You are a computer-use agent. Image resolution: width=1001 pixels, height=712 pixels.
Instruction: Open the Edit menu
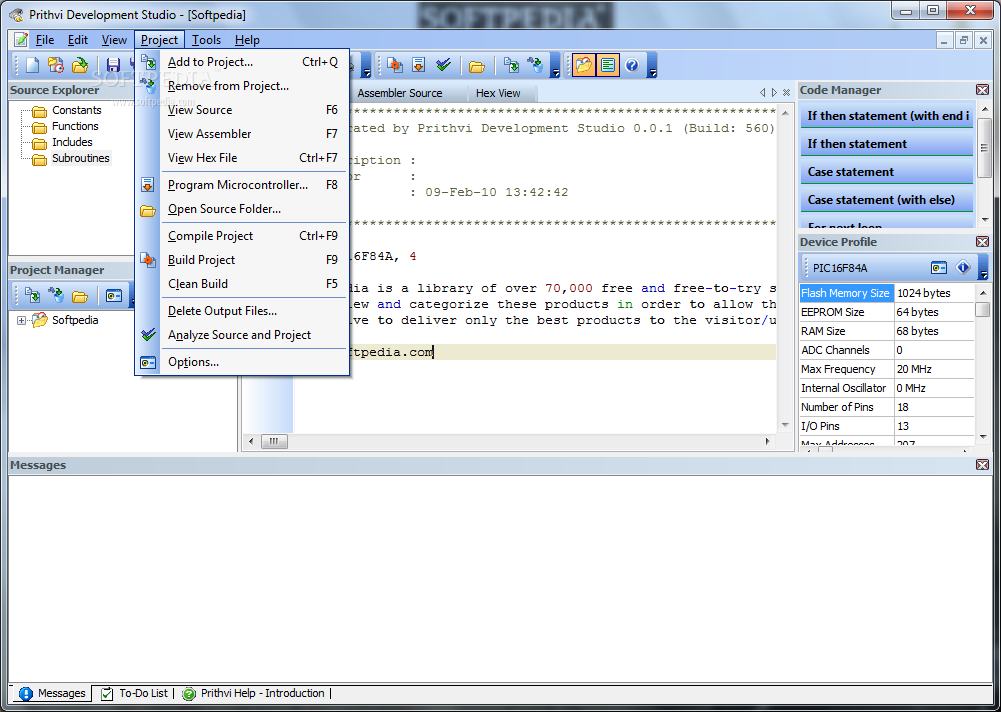coord(78,40)
